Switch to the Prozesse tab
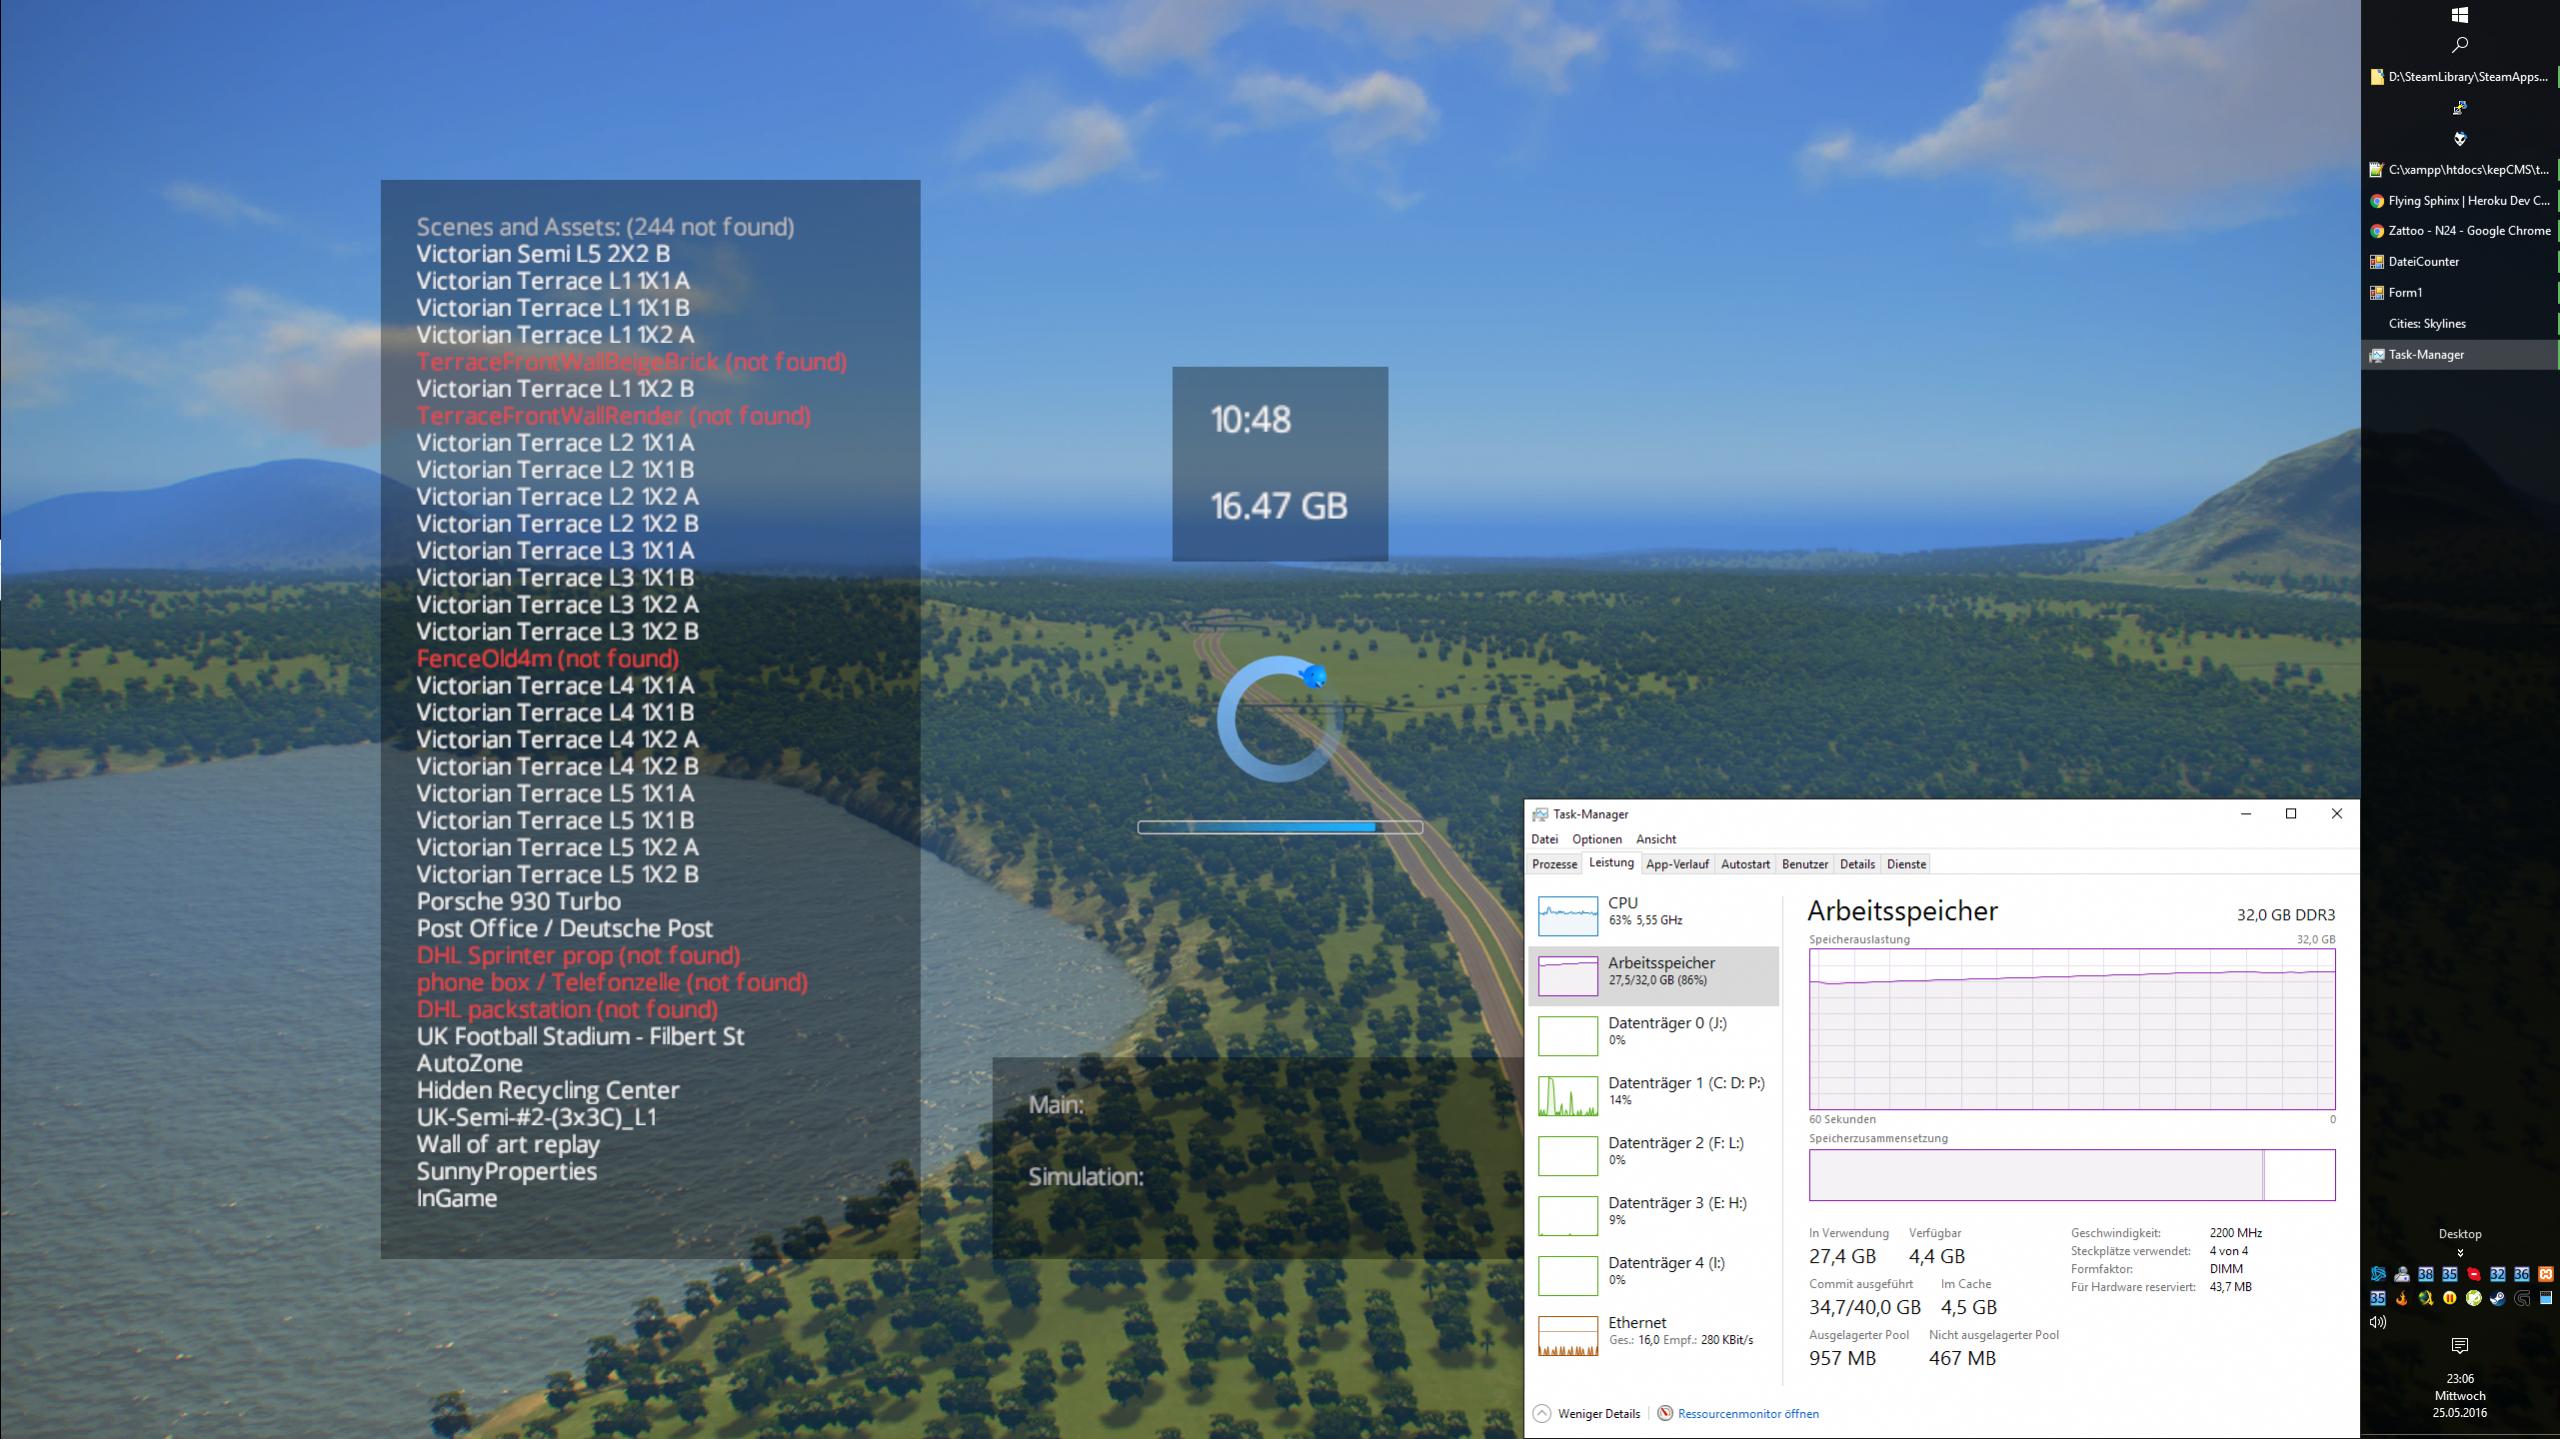 click(1554, 864)
